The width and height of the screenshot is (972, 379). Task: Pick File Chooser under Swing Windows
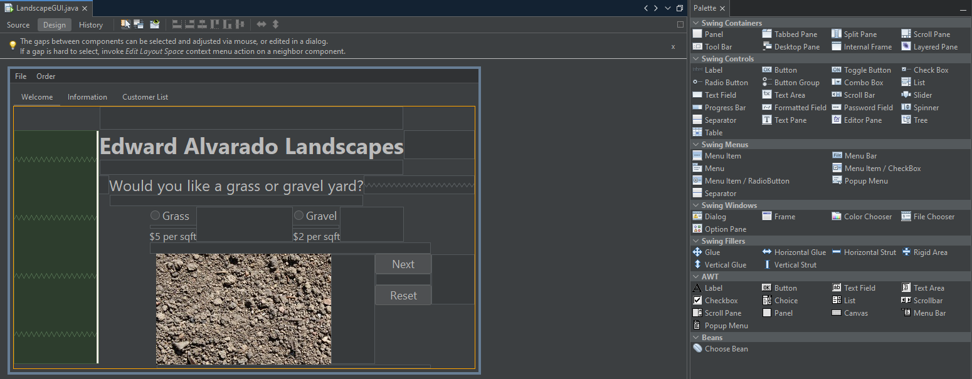[928, 216]
